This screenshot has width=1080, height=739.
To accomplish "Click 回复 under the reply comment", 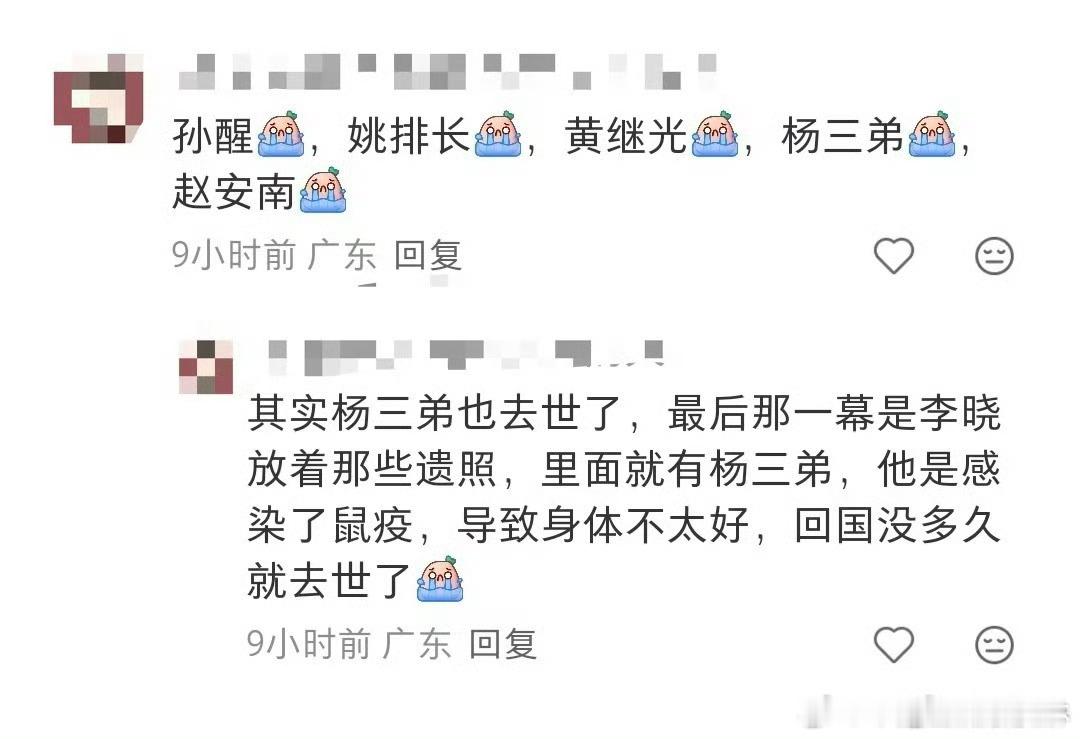I will tap(503, 645).
